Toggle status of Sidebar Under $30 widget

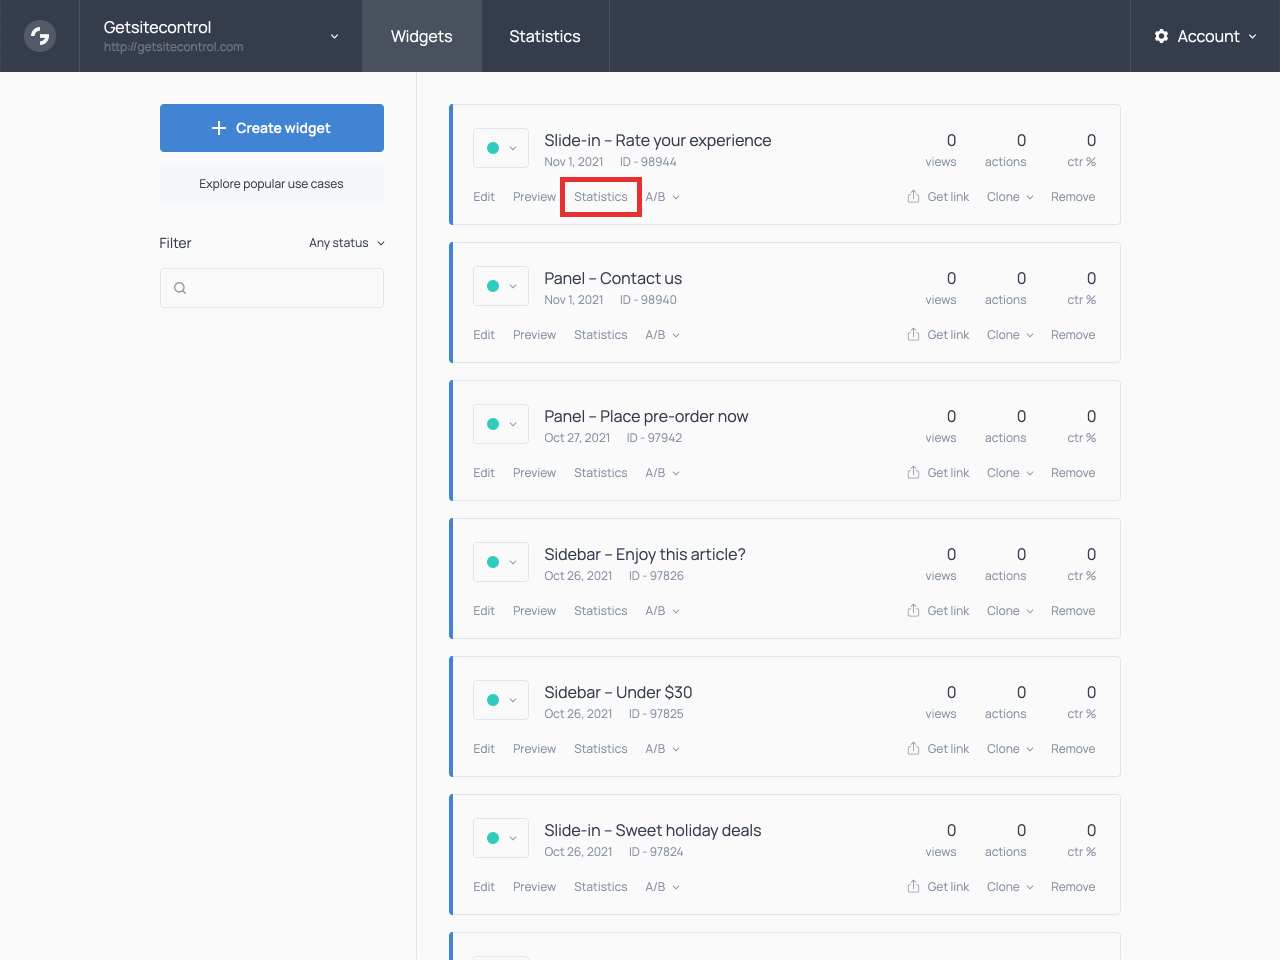pyautogui.click(x=500, y=700)
